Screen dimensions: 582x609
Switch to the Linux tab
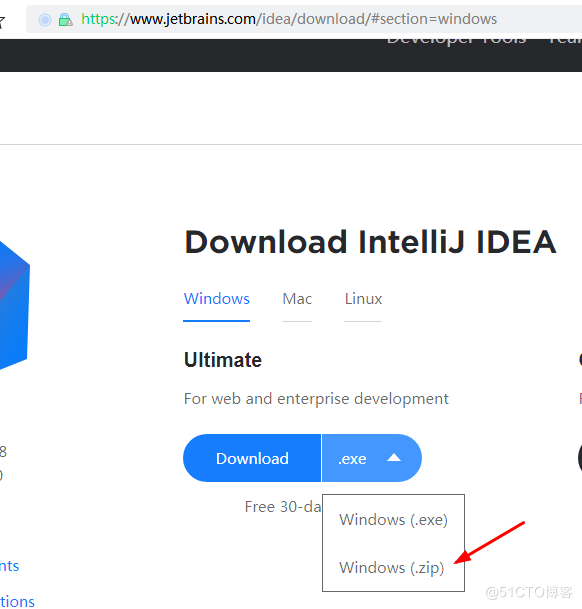tap(363, 299)
